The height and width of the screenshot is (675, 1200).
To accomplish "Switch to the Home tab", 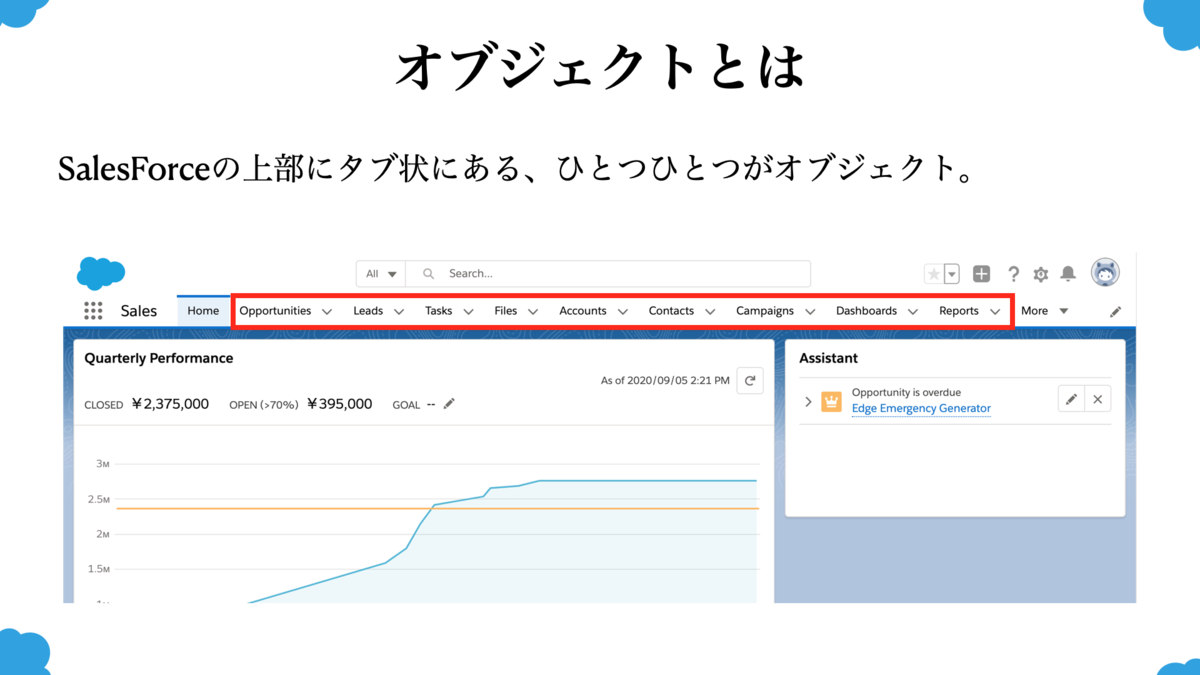I will 203,310.
